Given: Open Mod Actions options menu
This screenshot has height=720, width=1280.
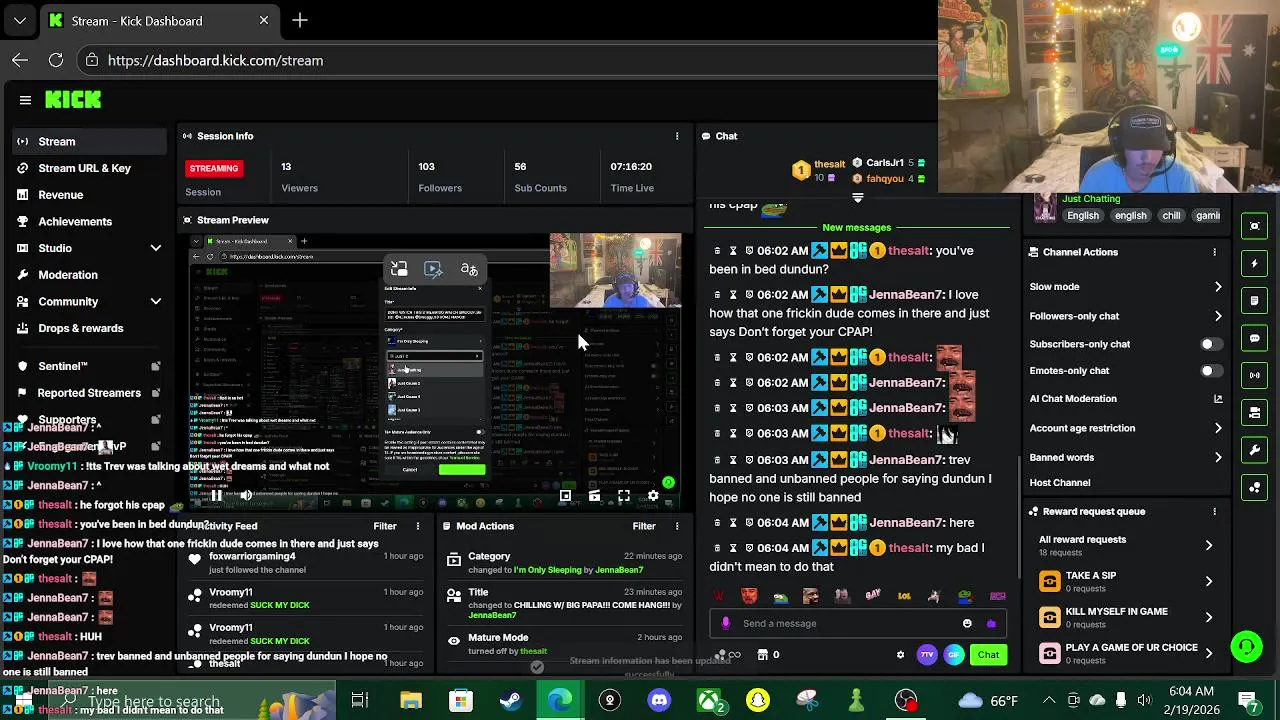Looking at the screenshot, I should [677, 526].
